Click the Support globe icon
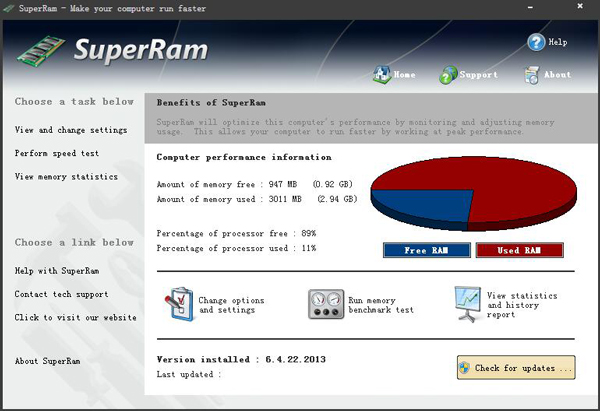 point(448,75)
